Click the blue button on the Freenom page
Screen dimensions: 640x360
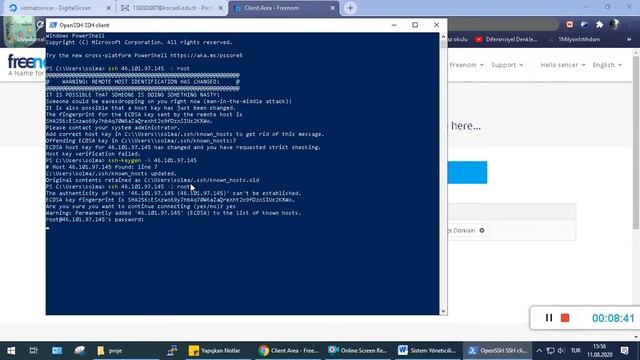(467, 172)
